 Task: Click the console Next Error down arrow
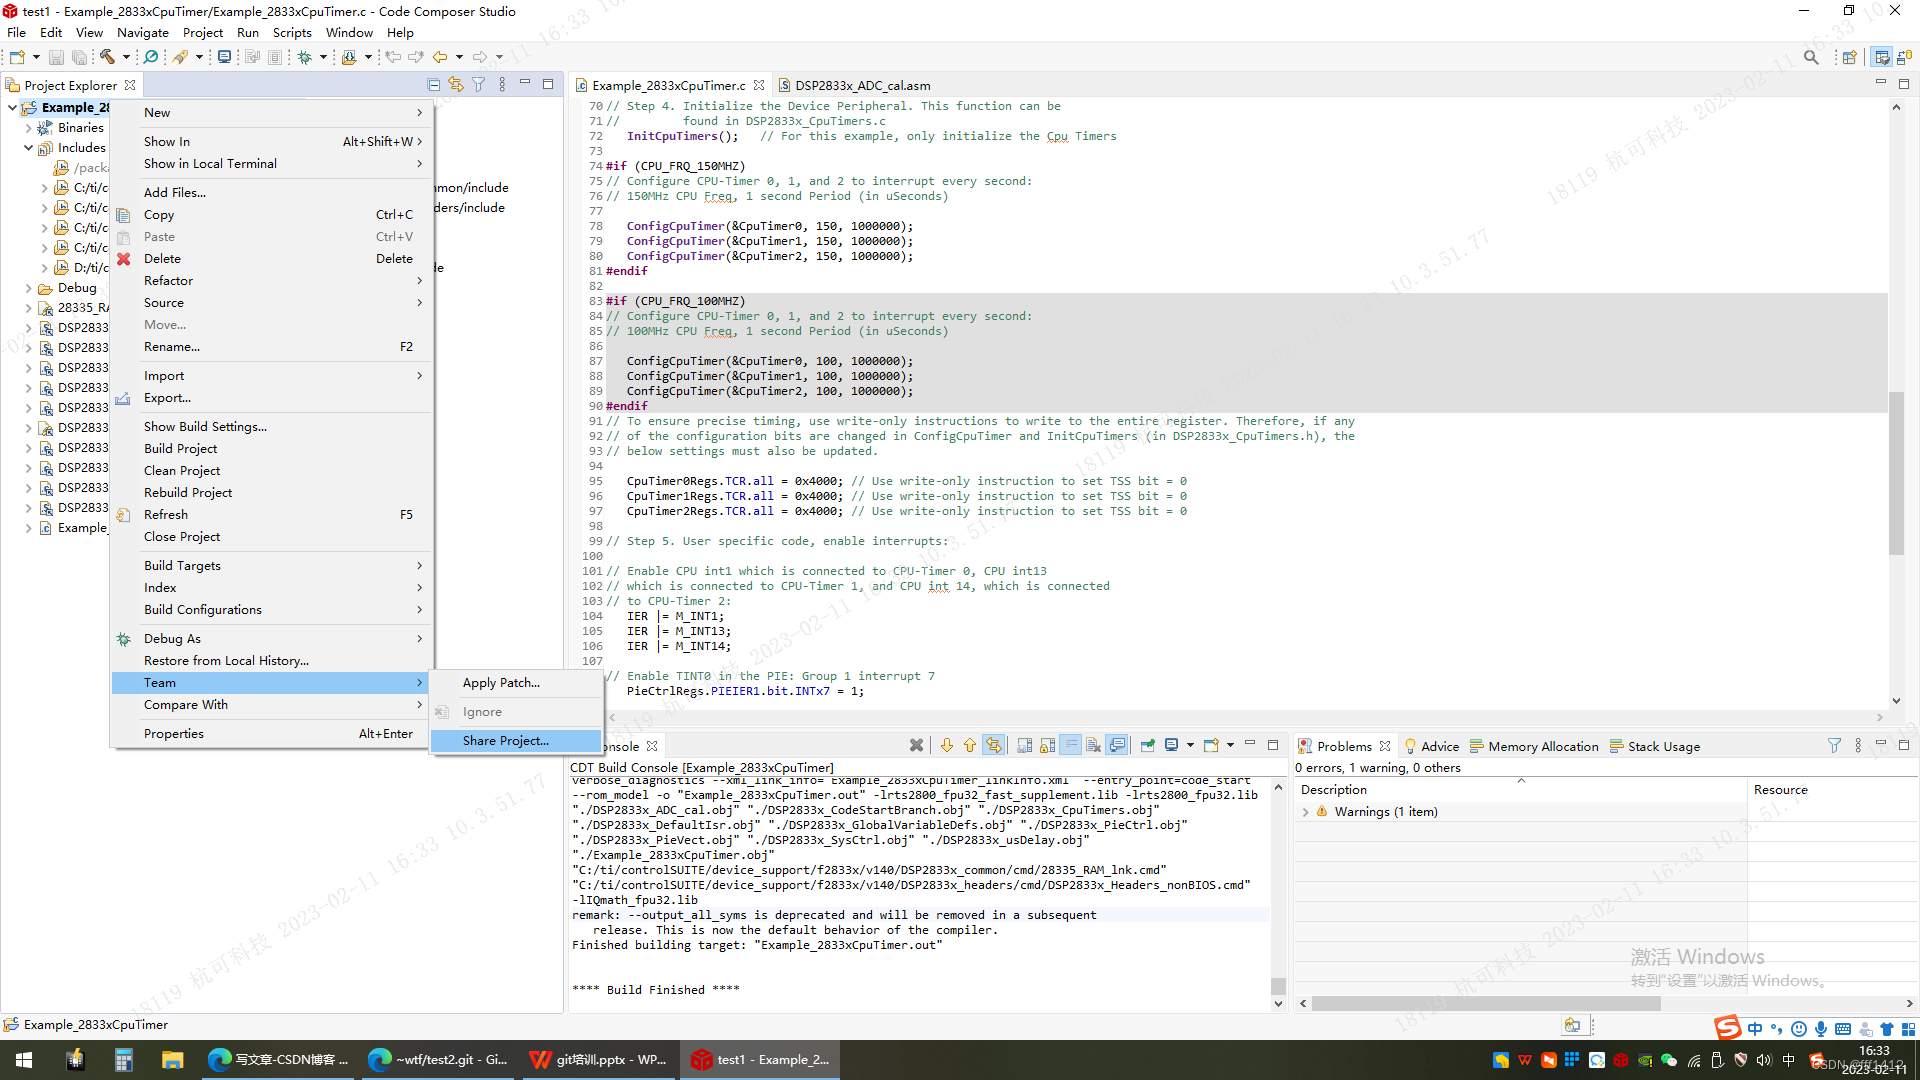pyautogui.click(x=947, y=745)
